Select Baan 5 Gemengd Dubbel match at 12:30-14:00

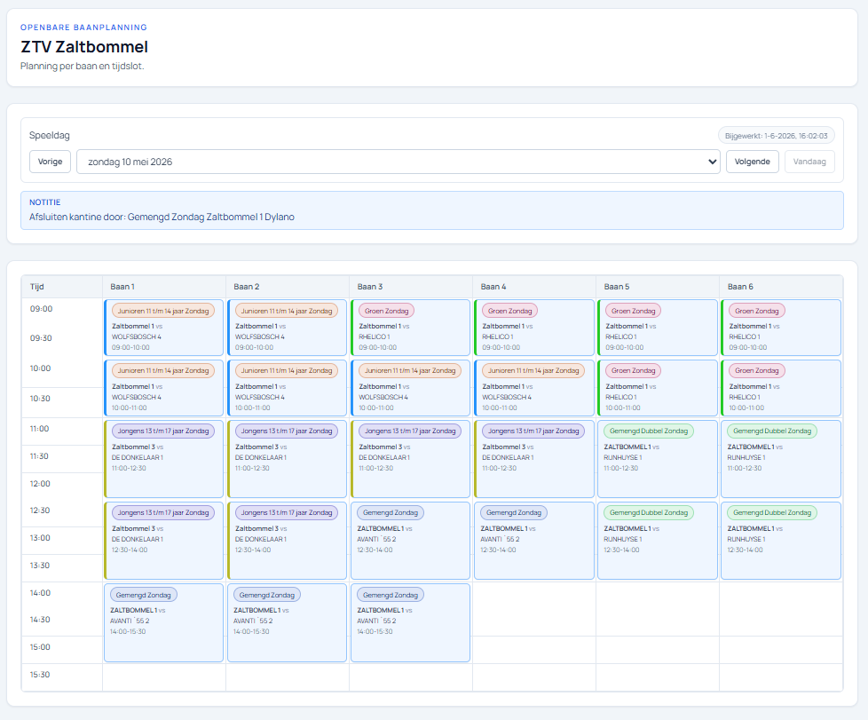[658, 541]
